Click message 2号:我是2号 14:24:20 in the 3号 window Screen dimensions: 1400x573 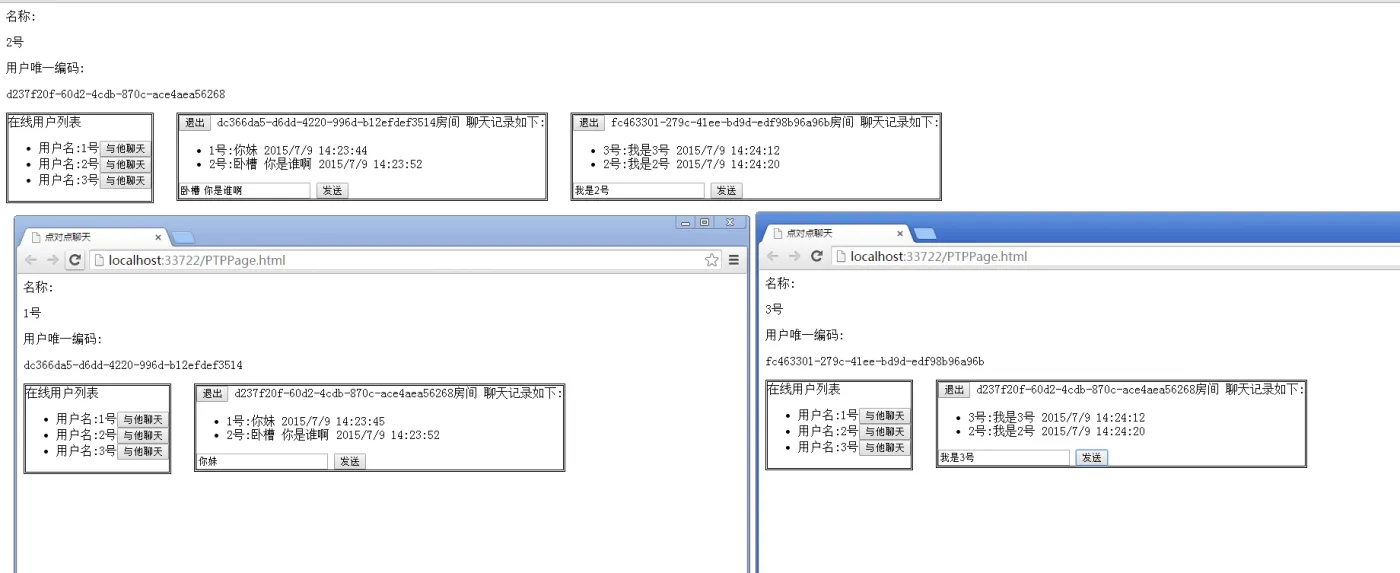coord(1056,432)
